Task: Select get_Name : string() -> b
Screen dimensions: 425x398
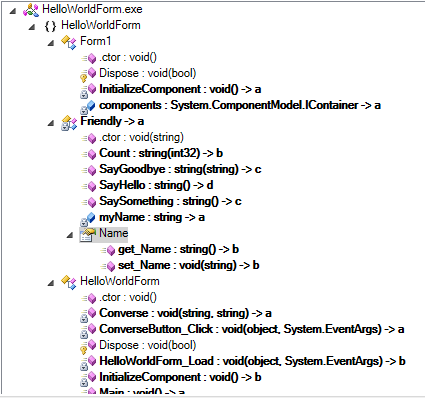Action: (179, 249)
